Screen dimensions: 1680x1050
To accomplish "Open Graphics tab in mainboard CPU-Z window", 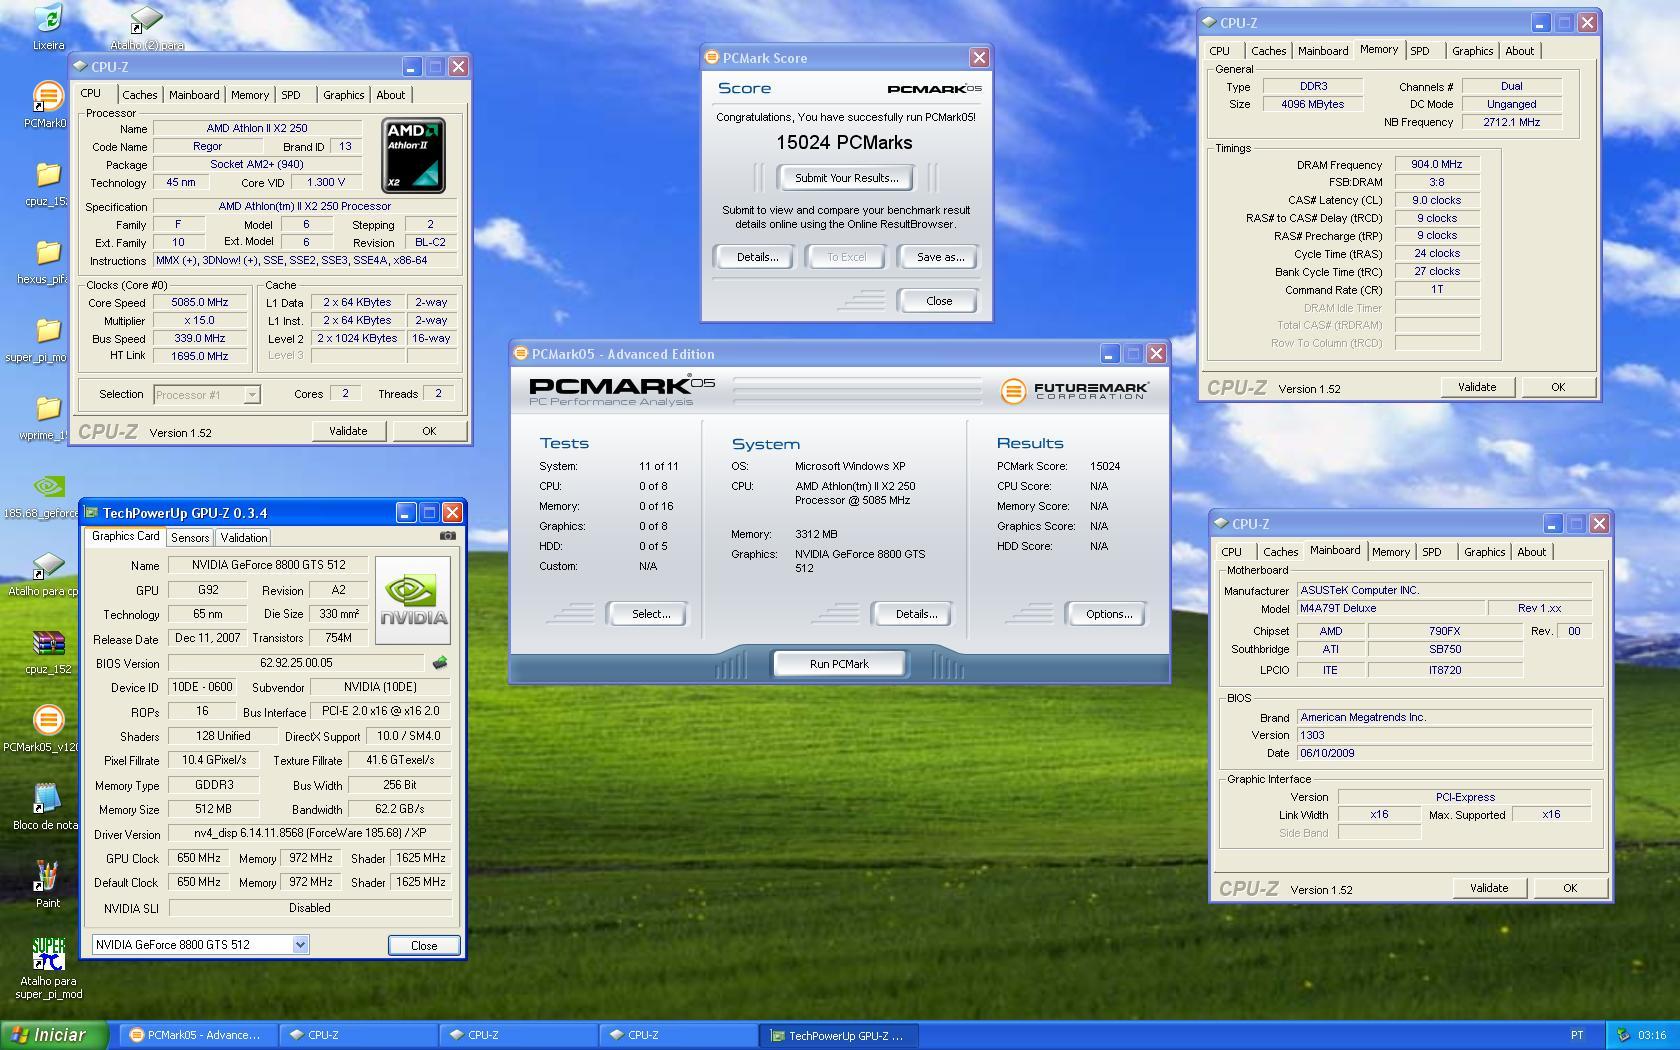I will [x=1484, y=552].
